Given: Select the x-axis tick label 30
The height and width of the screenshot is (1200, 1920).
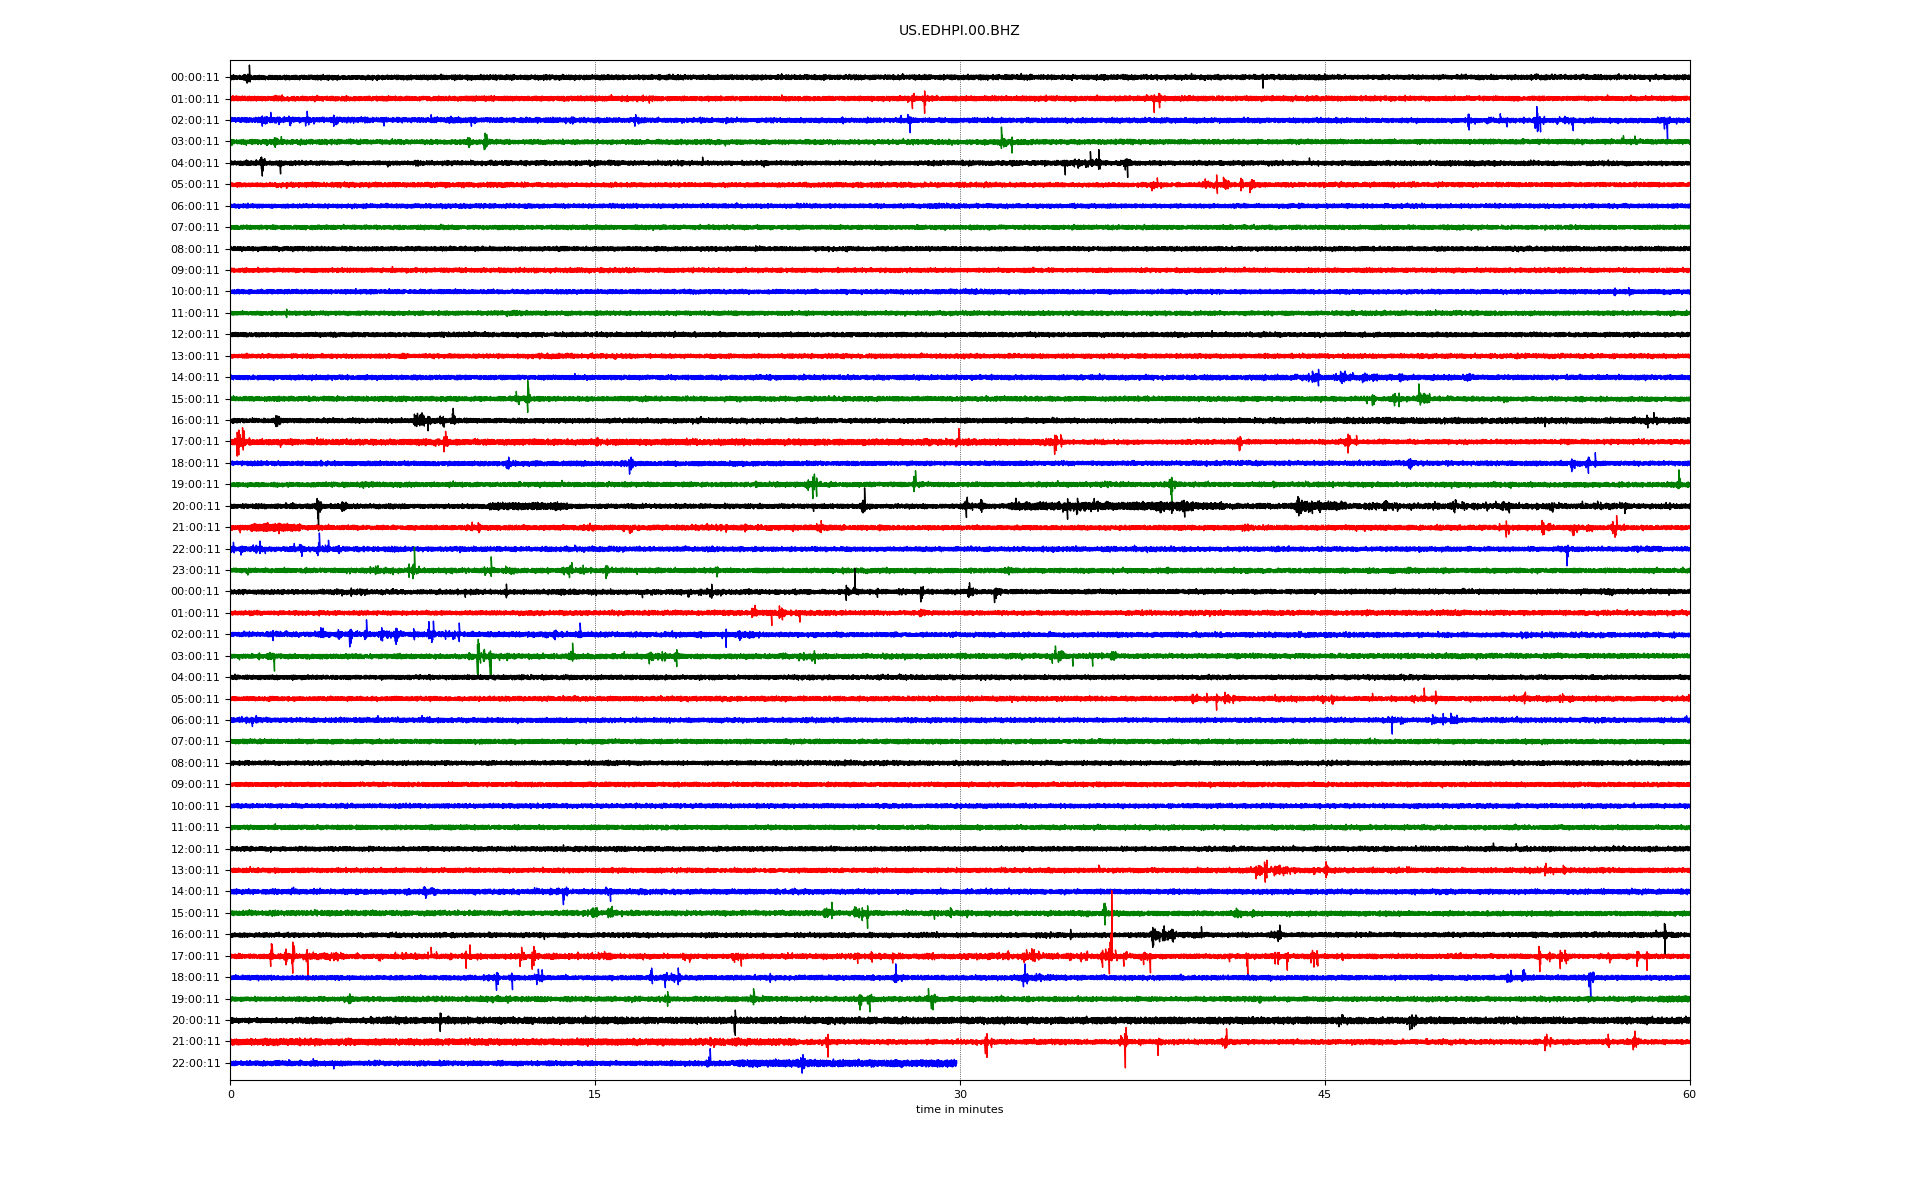Looking at the screenshot, I should tap(960, 1094).
